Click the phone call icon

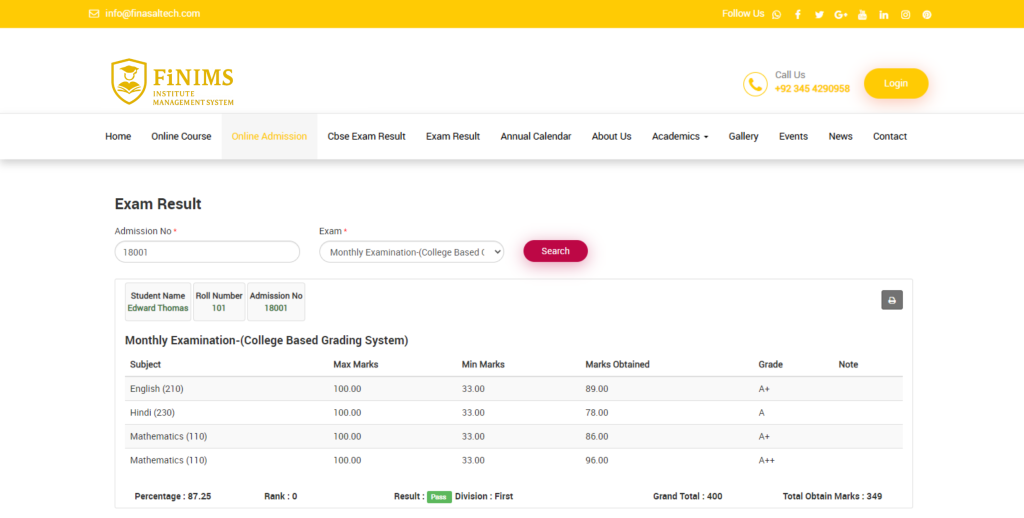[755, 84]
